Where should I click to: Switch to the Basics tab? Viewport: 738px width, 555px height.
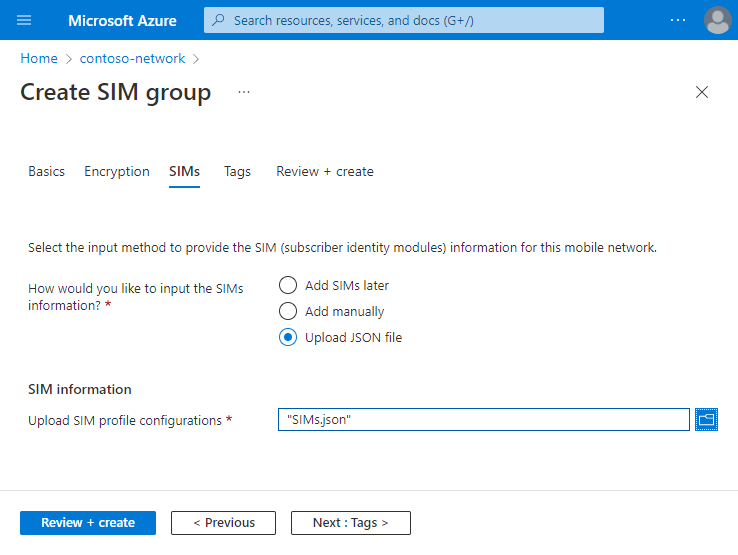click(x=46, y=171)
